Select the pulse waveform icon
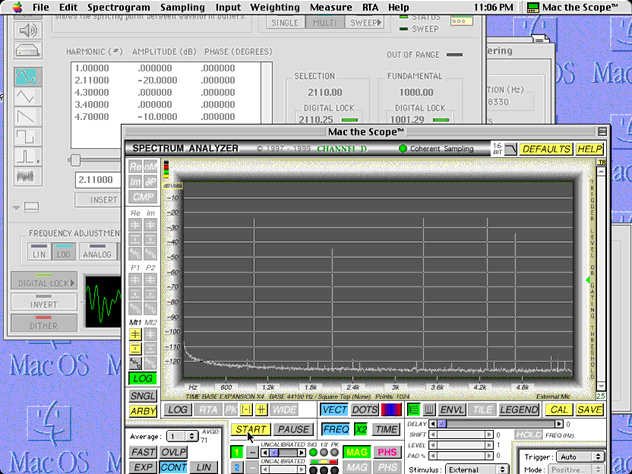This screenshot has width=632, height=474. click(x=28, y=156)
